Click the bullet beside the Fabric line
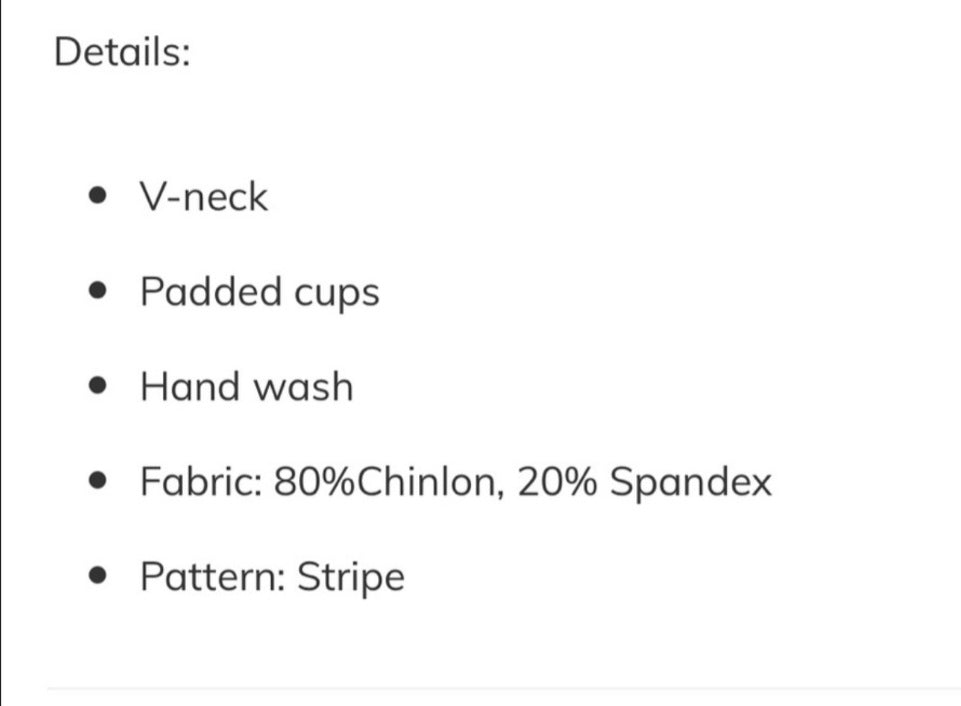 (97, 482)
